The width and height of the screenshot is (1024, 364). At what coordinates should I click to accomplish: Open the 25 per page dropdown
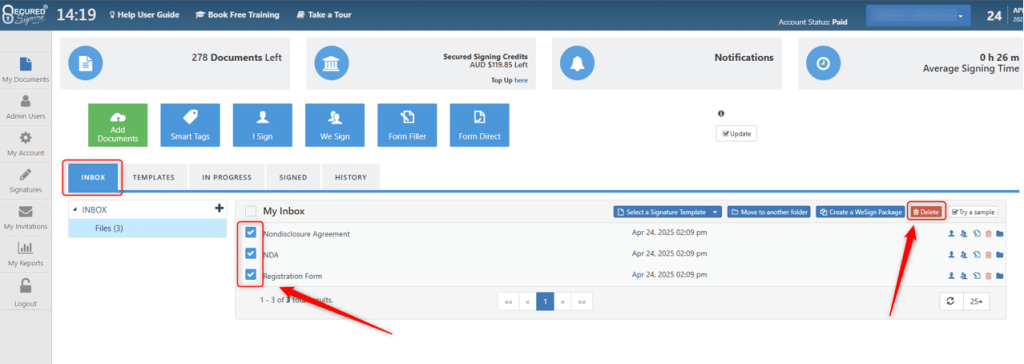[976, 301]
